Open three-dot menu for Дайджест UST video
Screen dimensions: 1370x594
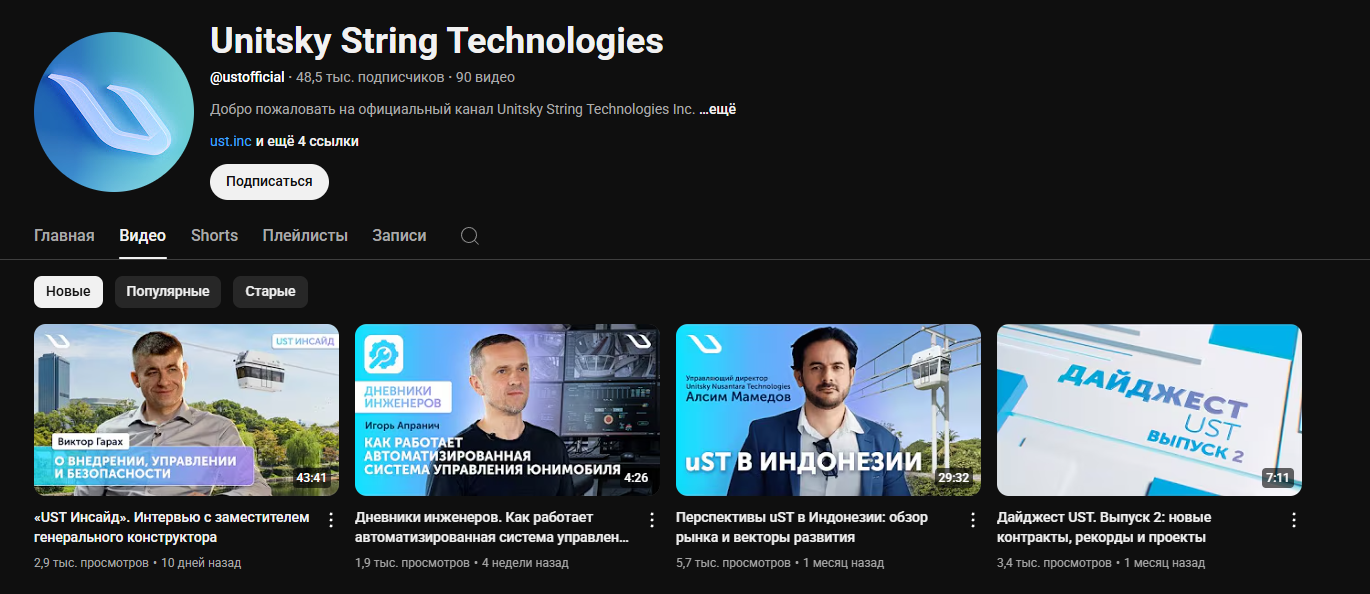pyautogui.click(x=1294, y=520)
